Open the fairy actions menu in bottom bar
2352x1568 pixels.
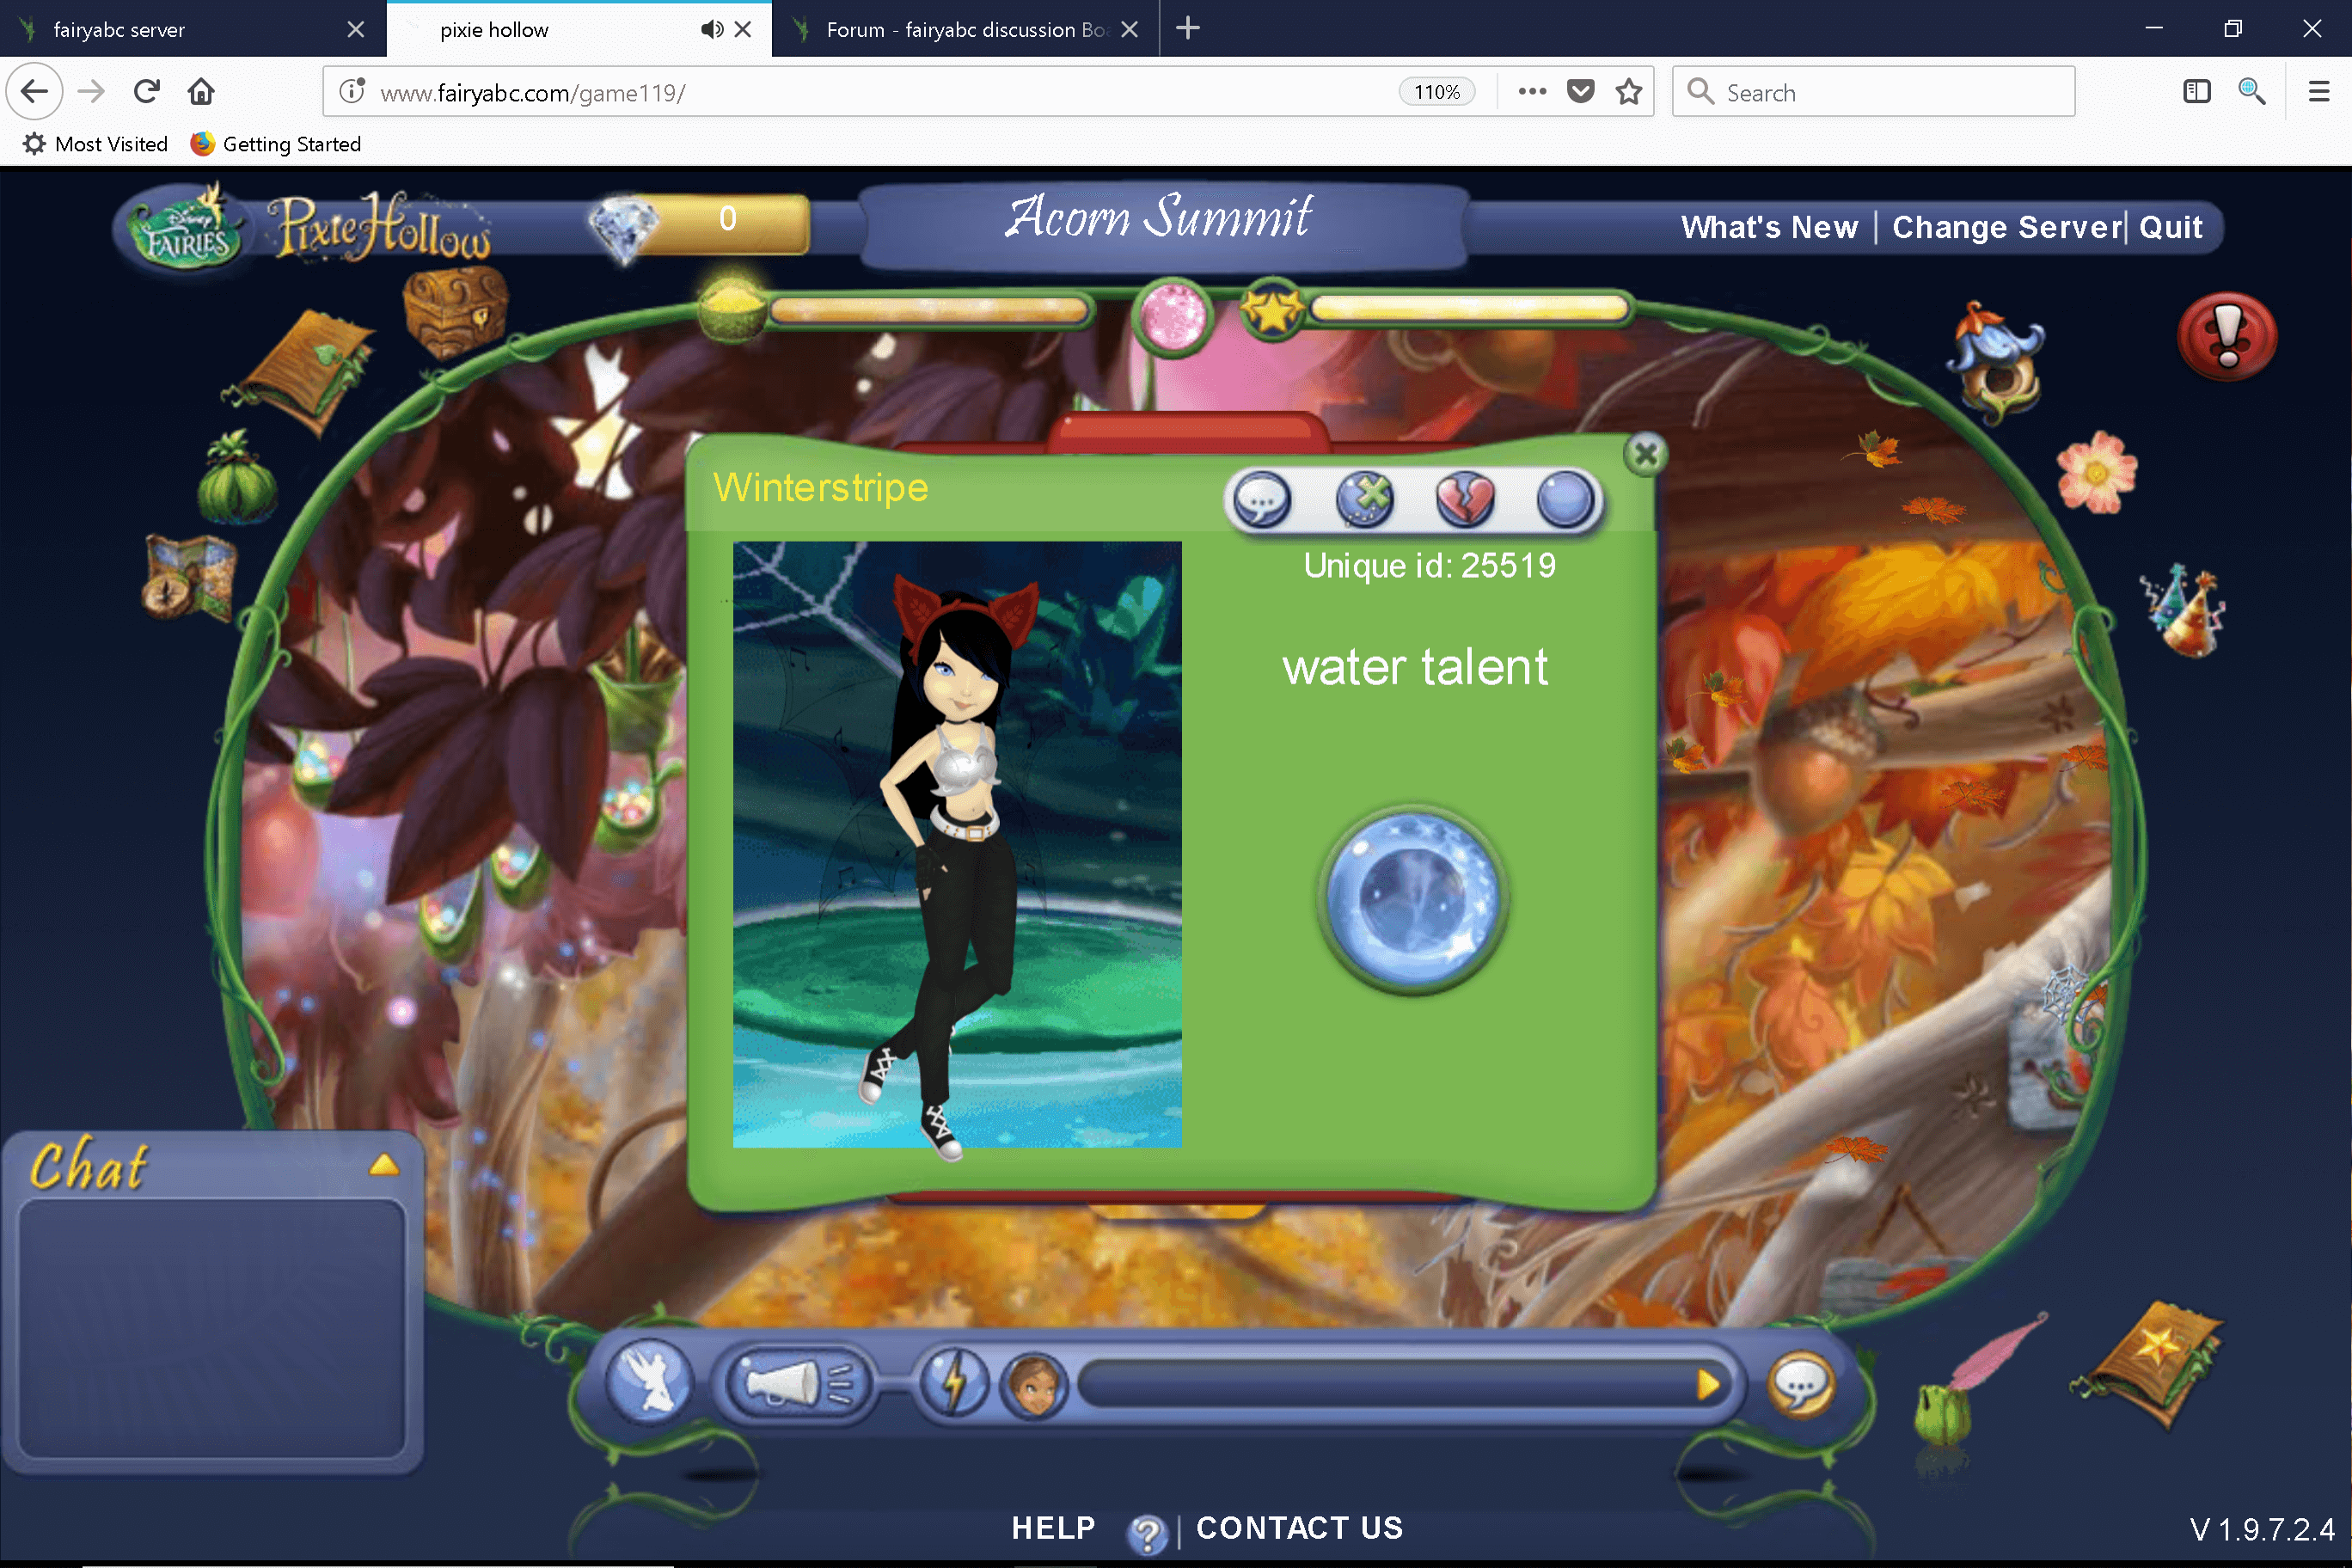[x=648, y=1382]
